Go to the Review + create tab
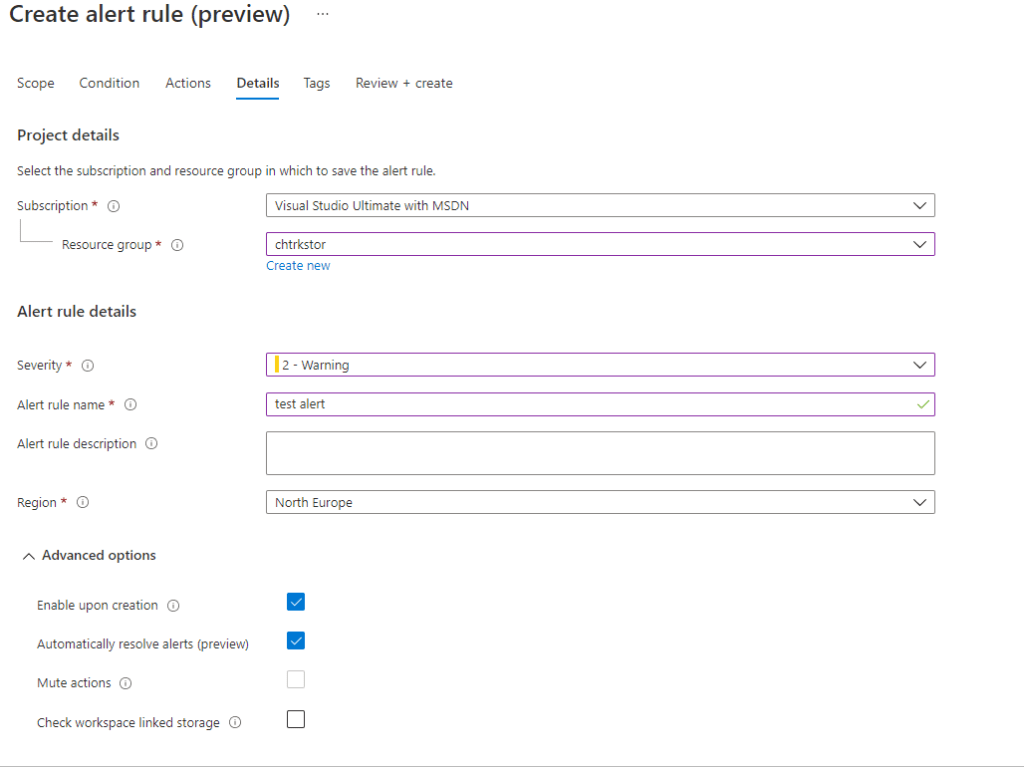 [404, 83]
